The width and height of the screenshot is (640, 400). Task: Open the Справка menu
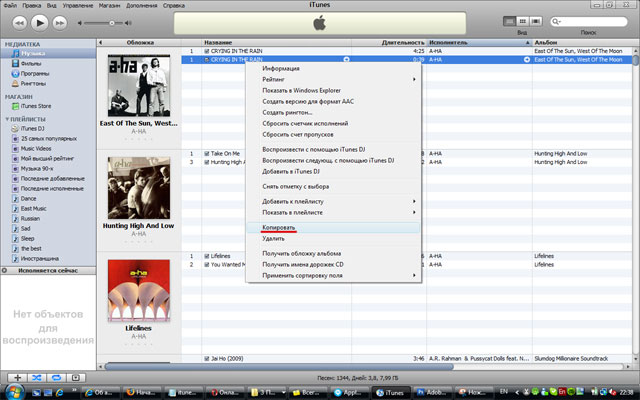coord(173,5)
